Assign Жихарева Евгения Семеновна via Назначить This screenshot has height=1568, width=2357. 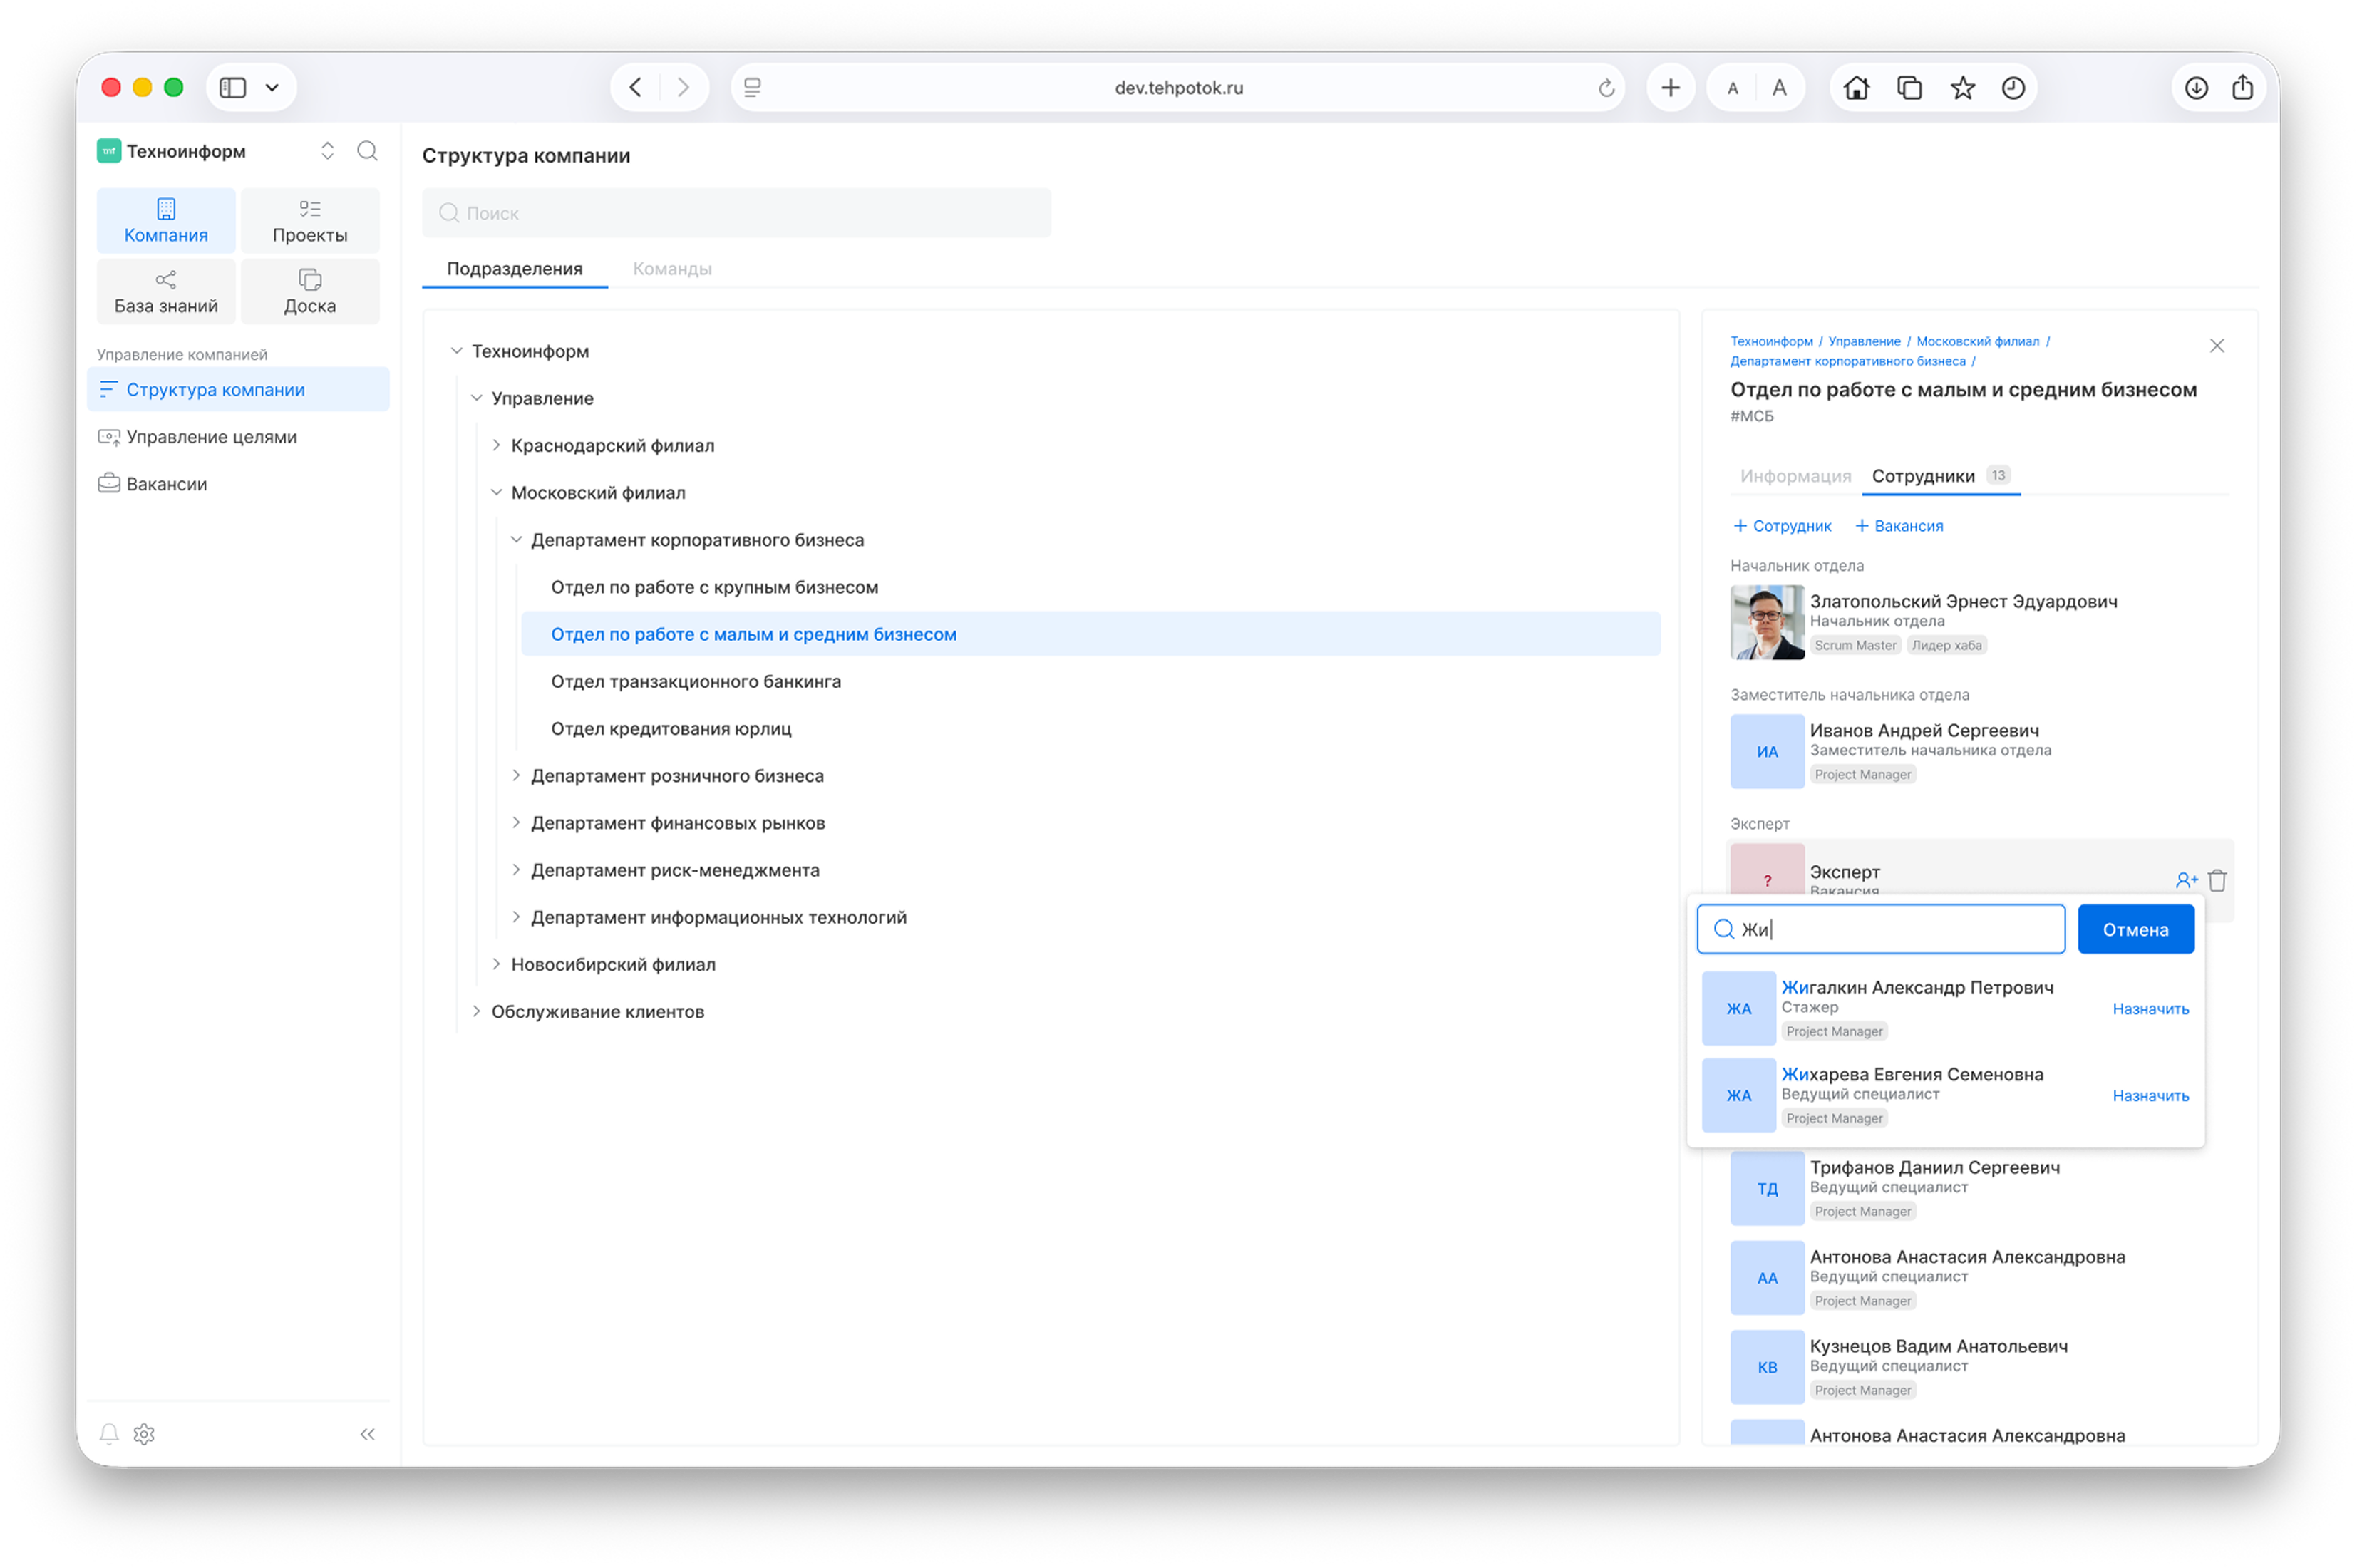coord(2150,1096)
